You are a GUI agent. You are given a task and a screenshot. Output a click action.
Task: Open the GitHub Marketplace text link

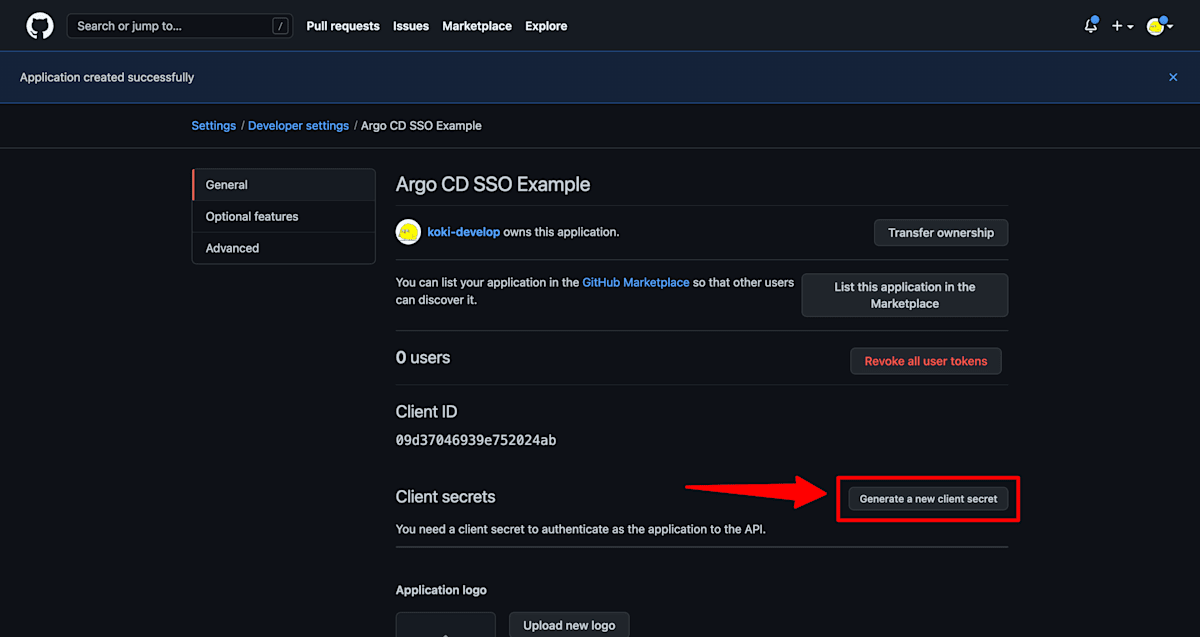pos(636,283)
